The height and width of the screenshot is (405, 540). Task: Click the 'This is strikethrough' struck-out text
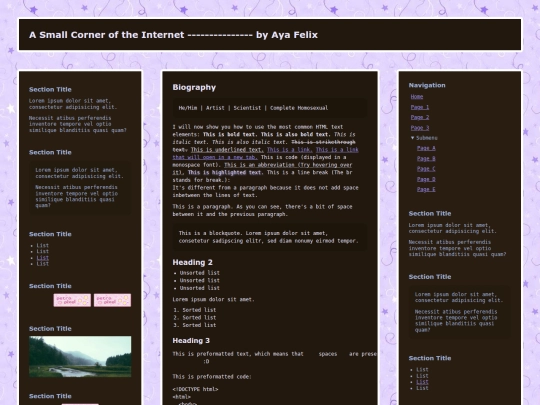click(323, 142)
